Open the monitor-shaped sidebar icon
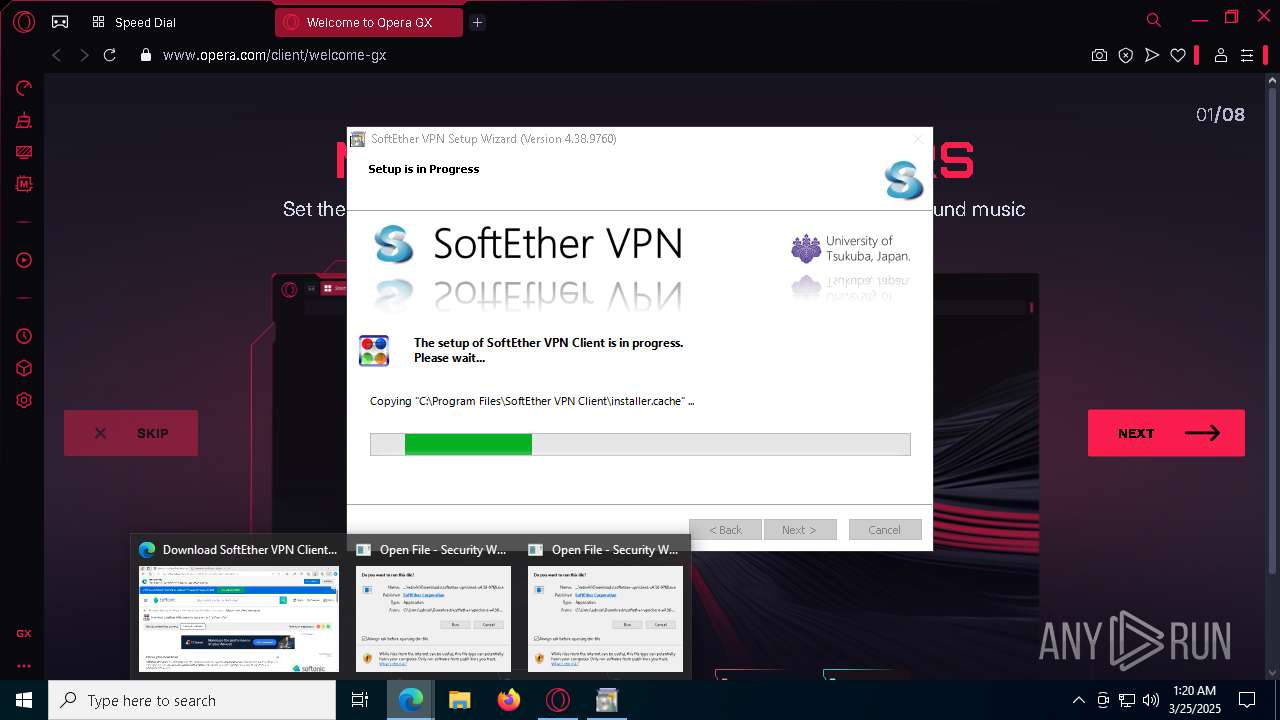 [x=24, y=152]
